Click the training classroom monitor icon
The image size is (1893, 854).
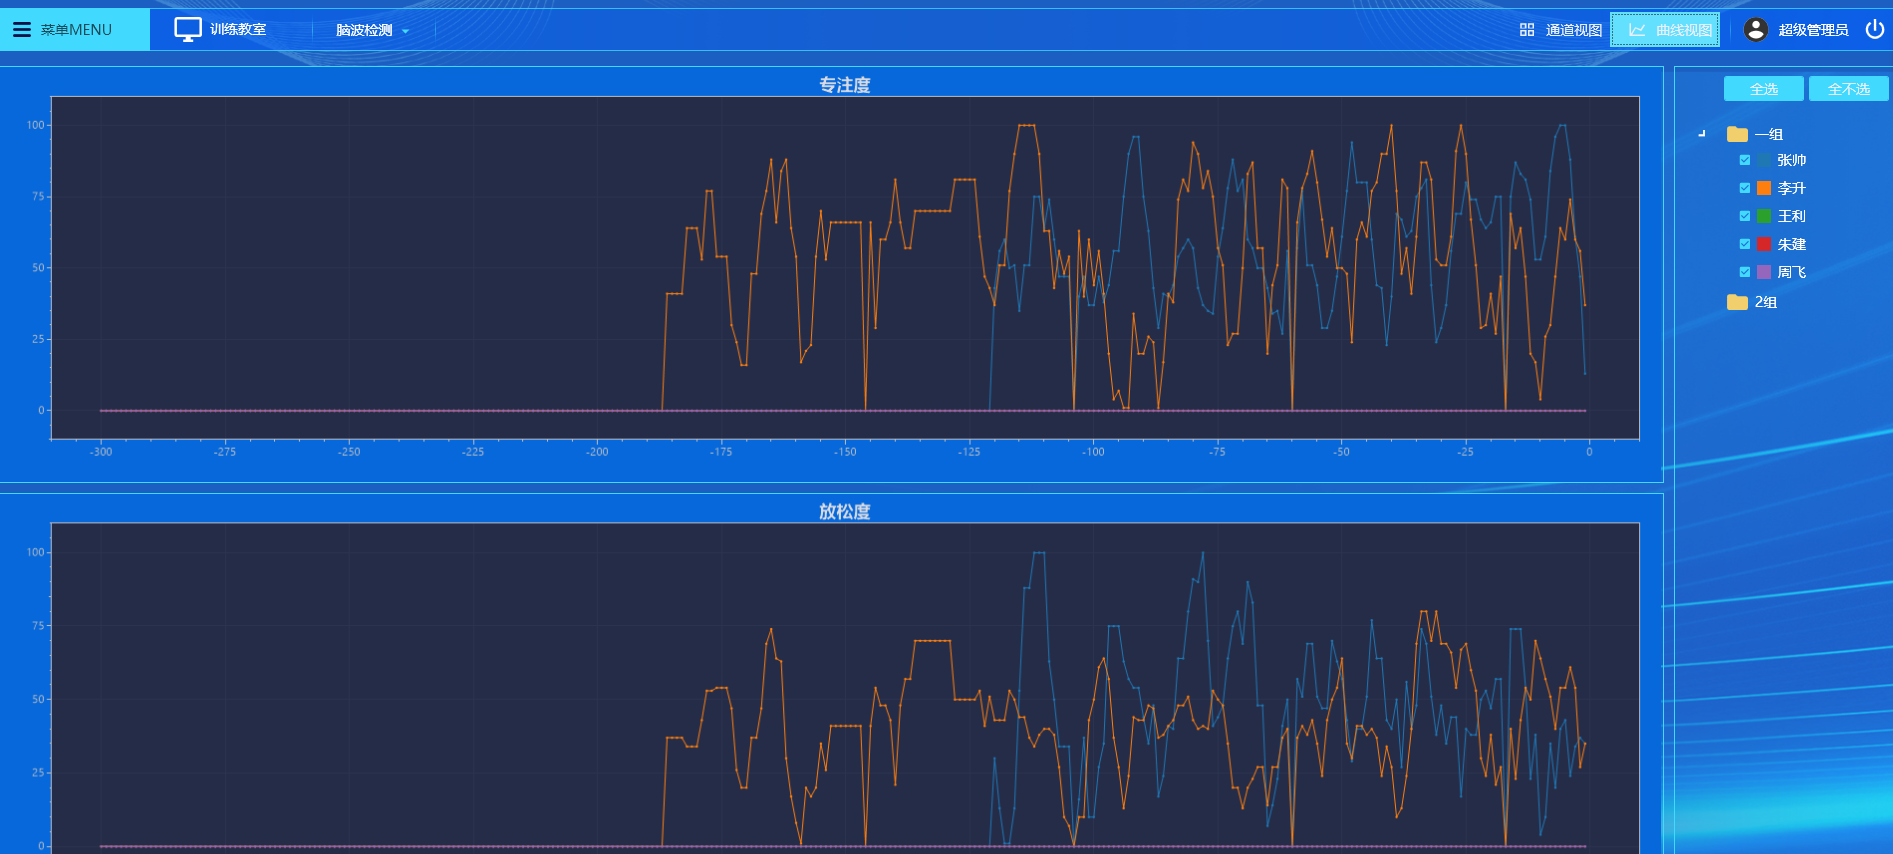tap(188, 30)
